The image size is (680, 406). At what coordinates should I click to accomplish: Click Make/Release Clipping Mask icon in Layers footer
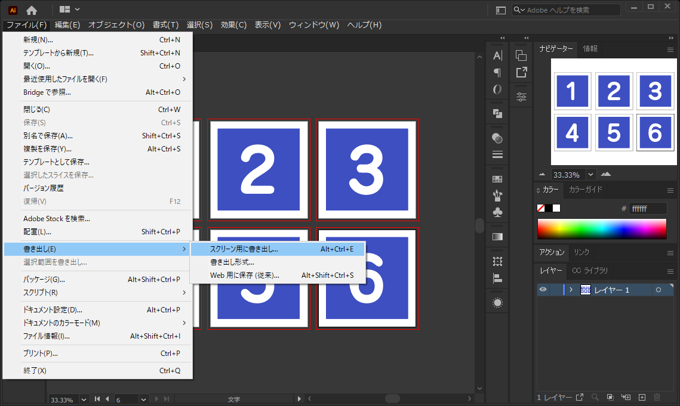pos(610,397)
